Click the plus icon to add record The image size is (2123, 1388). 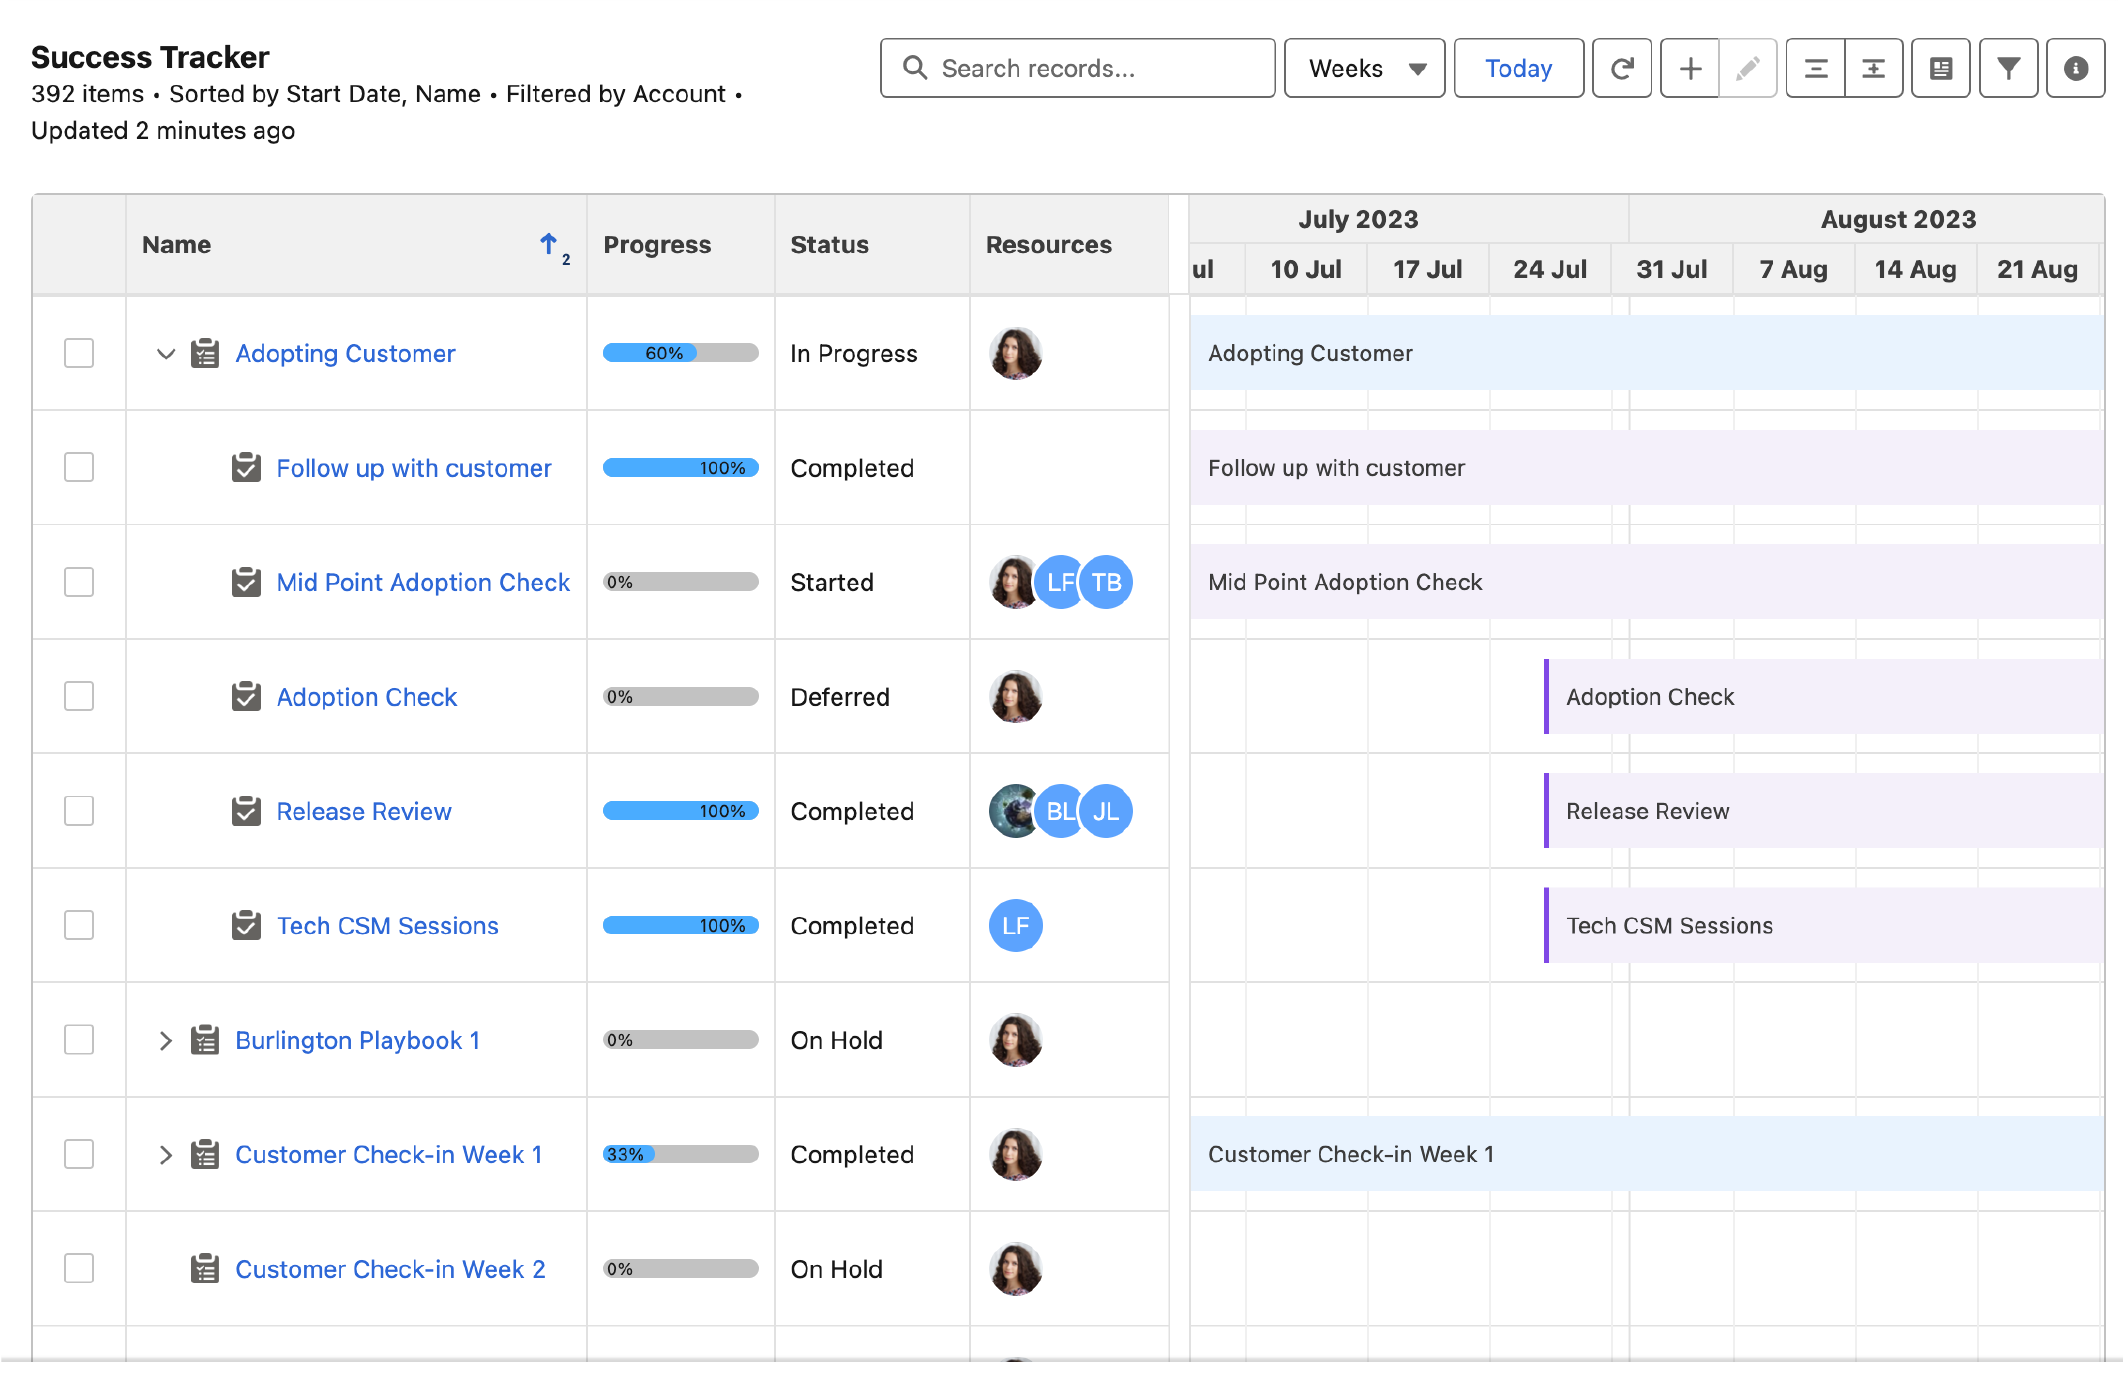click(1690, 68)
